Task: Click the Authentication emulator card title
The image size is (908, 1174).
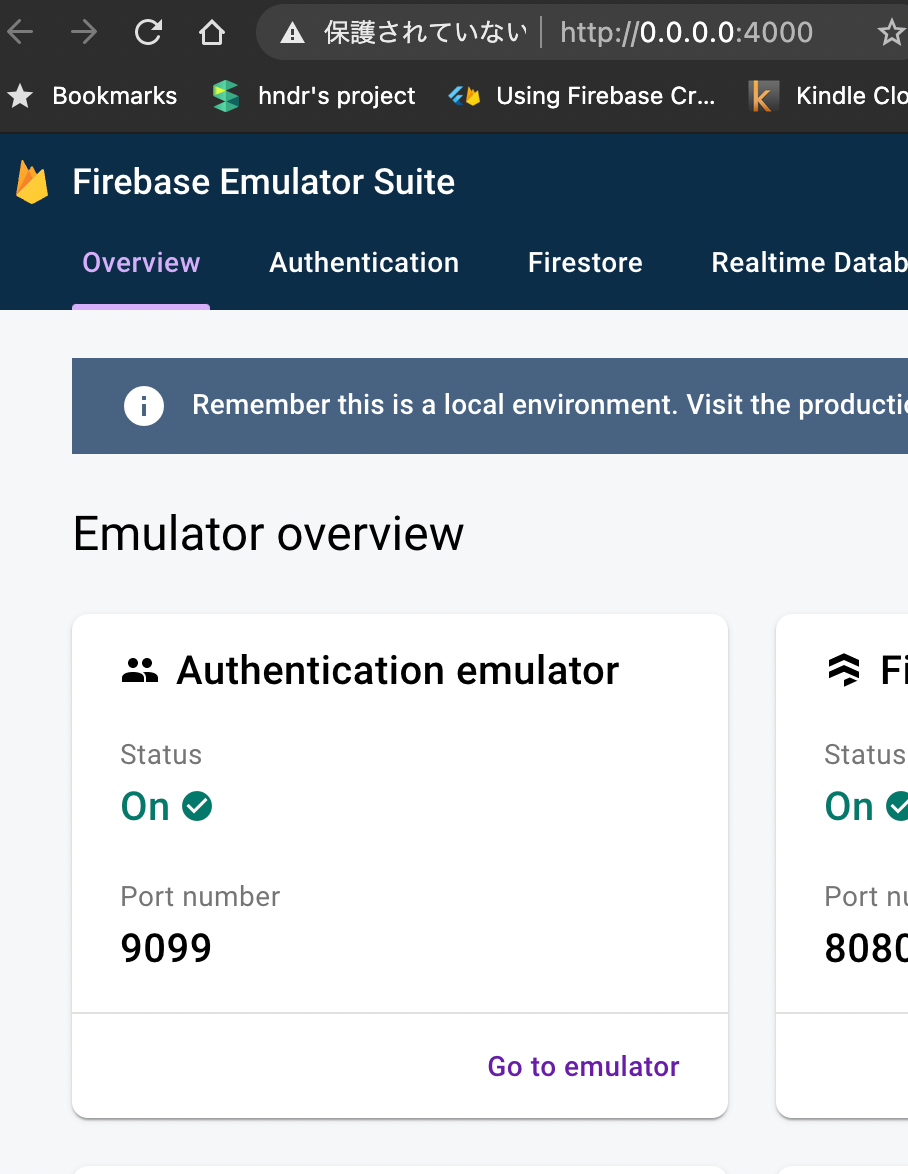Action: [x=397, y=670]
